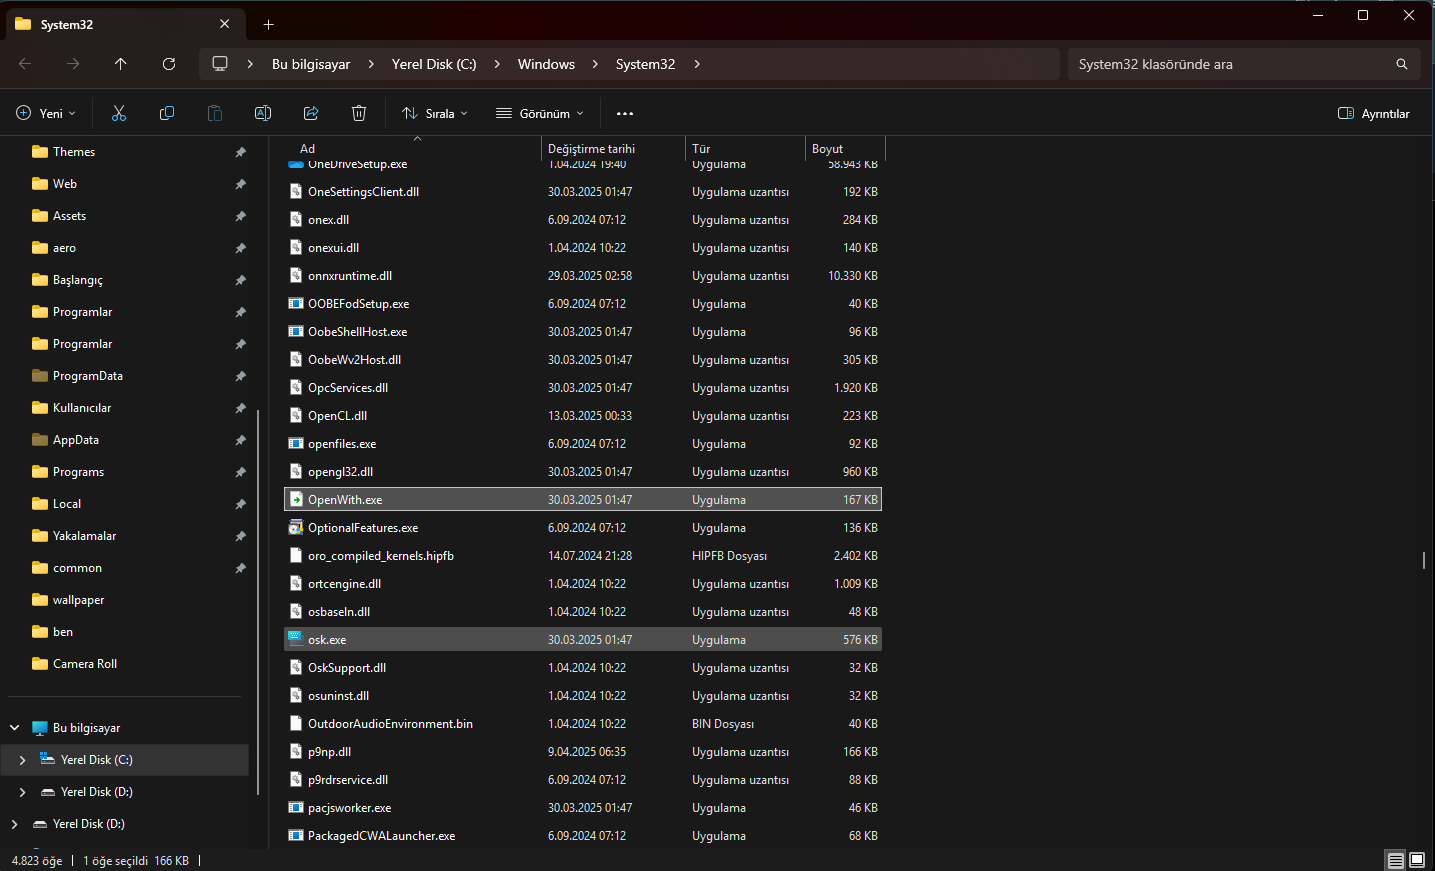
Task: Navigate to Windows breadcrumb
Action: (x=546, y=64)
